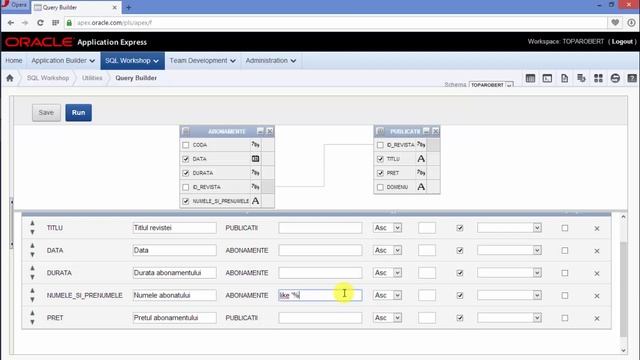Collapse the PUBLICATII table box
Image resolution: width=640 pixels, height=360 pixels.
426,131
